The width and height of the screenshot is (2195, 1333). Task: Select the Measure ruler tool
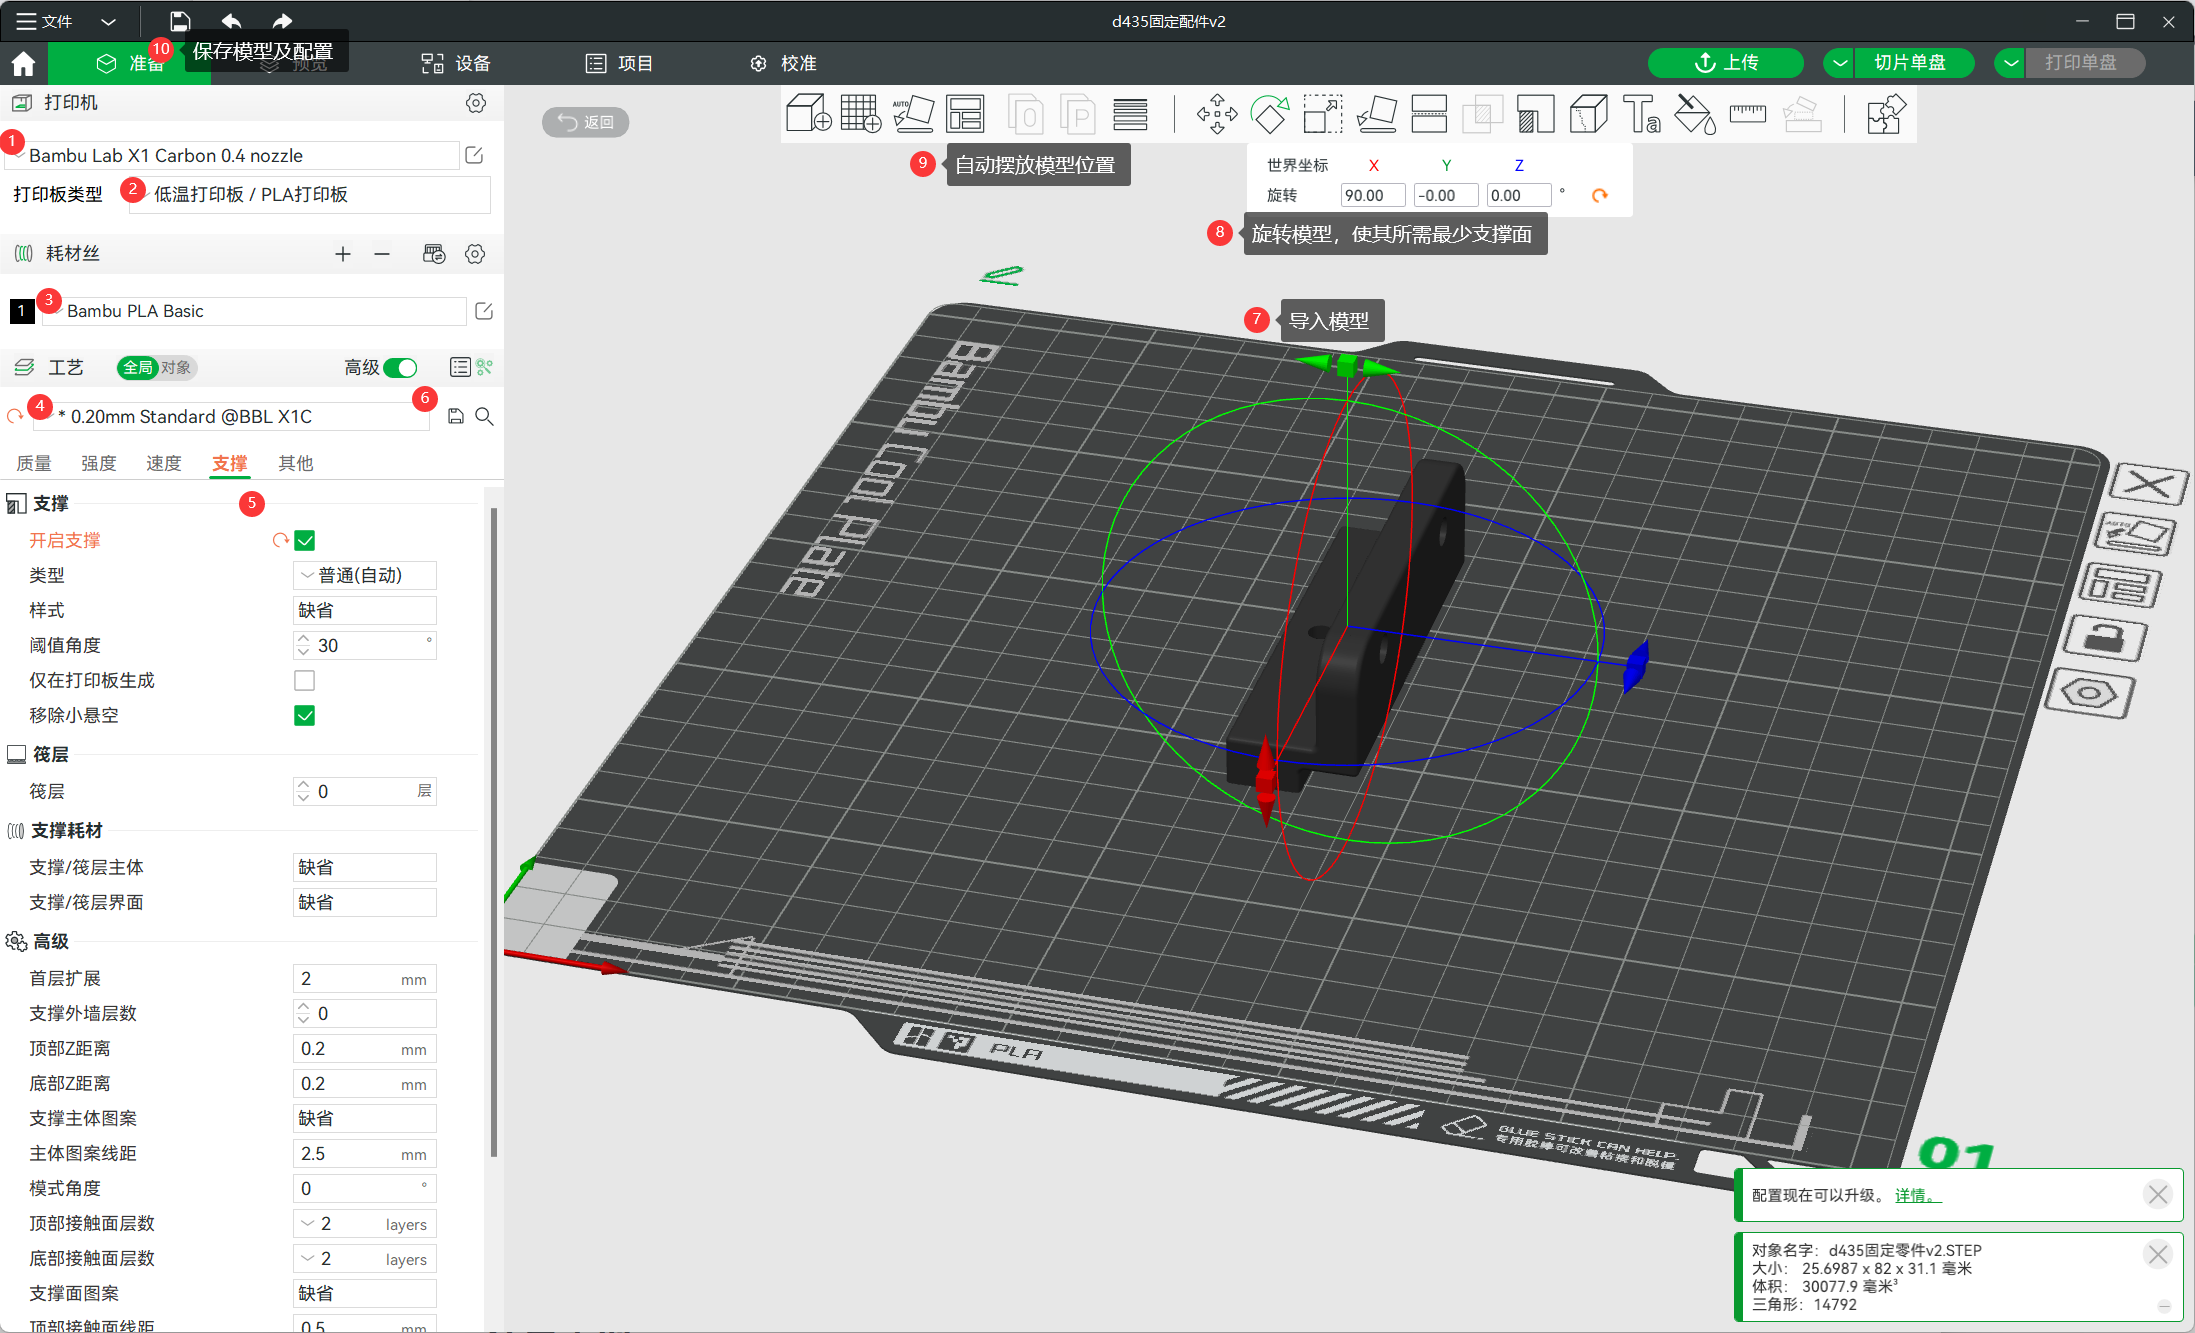tap(1747, 113)
